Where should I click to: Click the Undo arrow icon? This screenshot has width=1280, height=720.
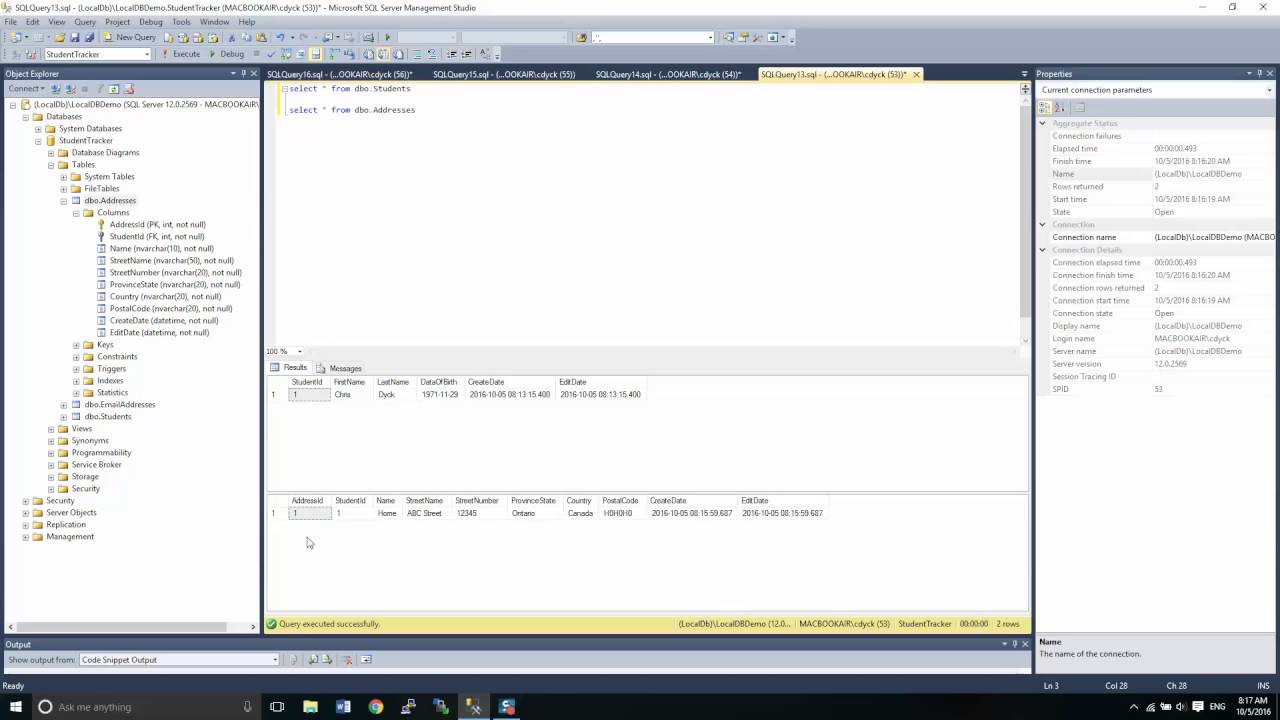pos(280,37)
